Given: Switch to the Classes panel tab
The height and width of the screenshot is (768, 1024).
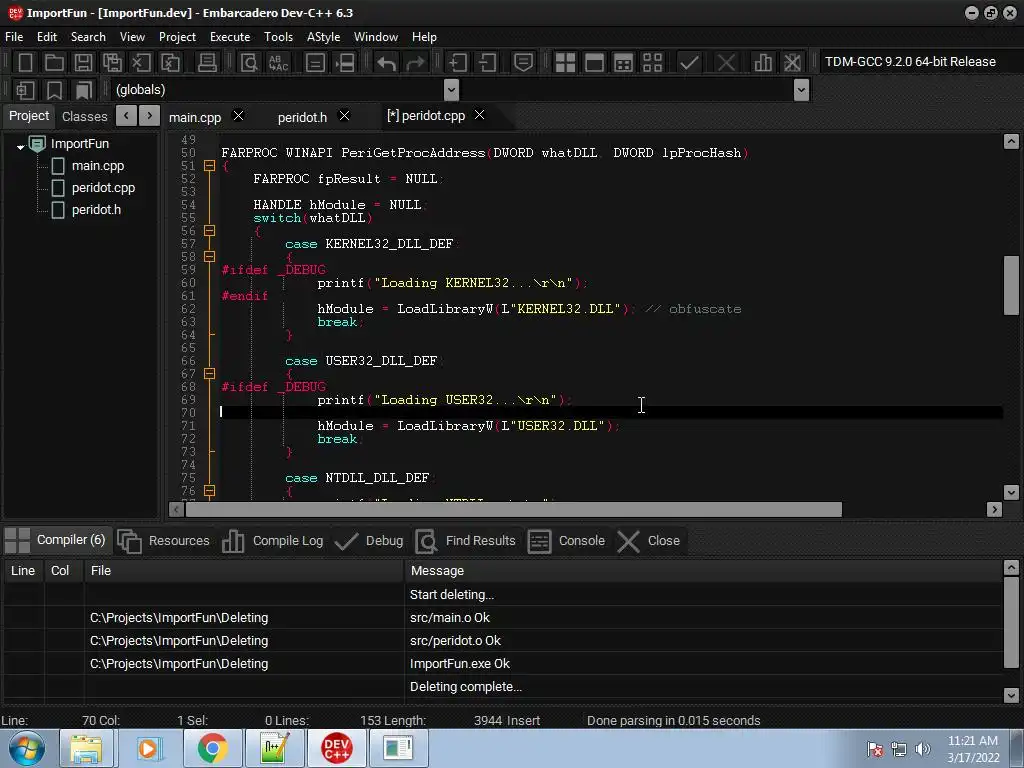Looking at the screenshot, I should click(84, 117).
